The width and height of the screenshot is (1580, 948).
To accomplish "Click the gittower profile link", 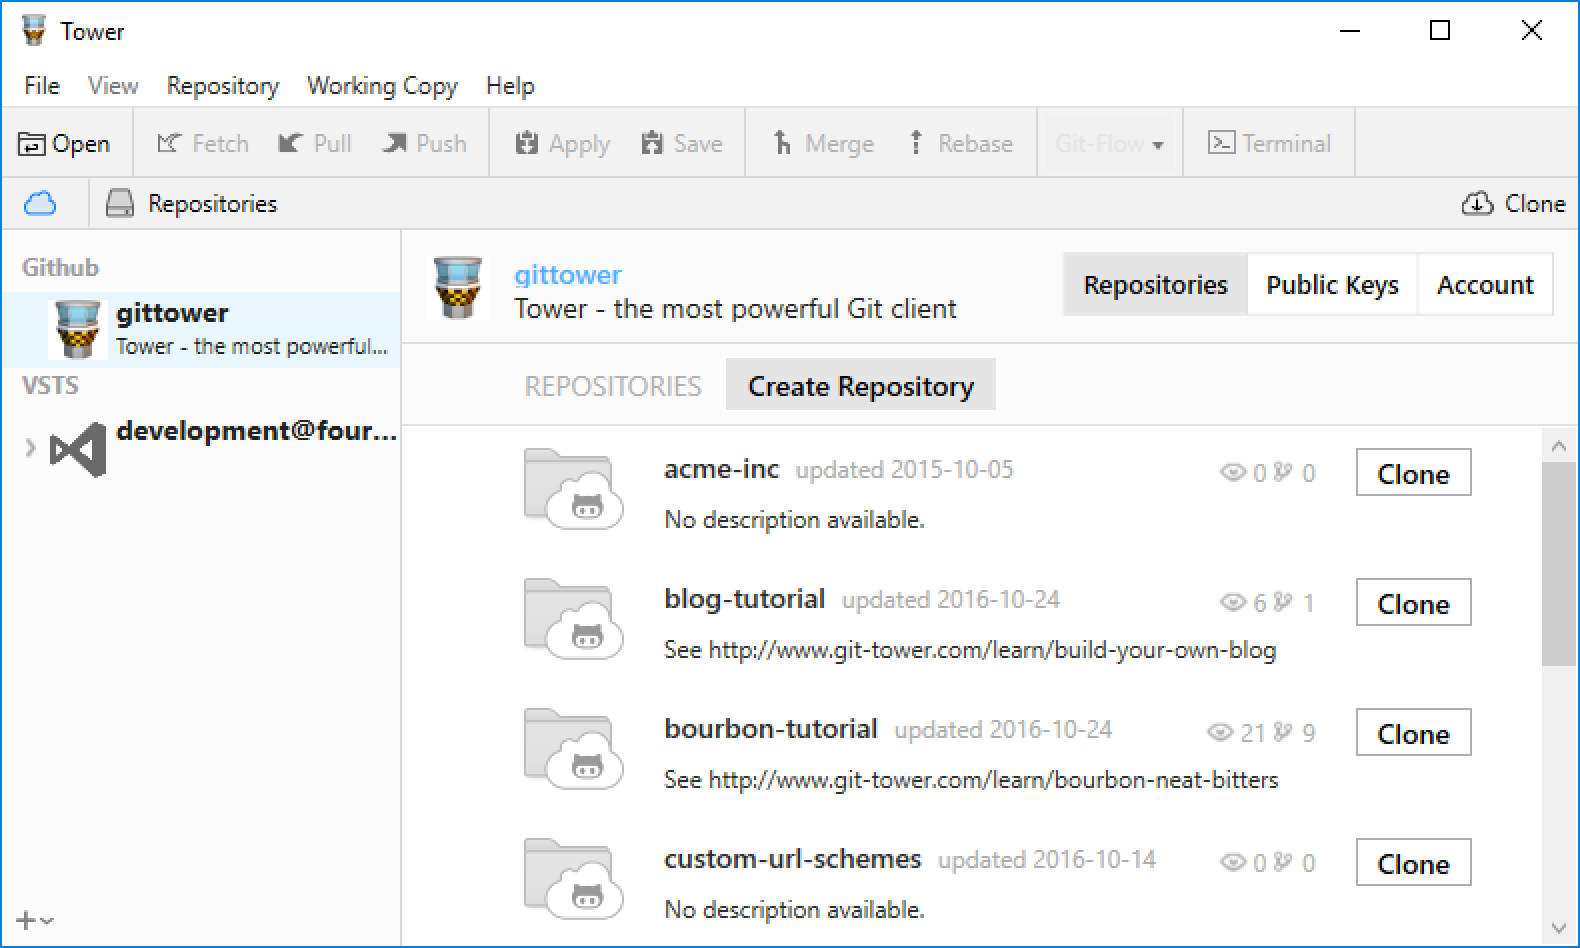I will click(567, 274).
